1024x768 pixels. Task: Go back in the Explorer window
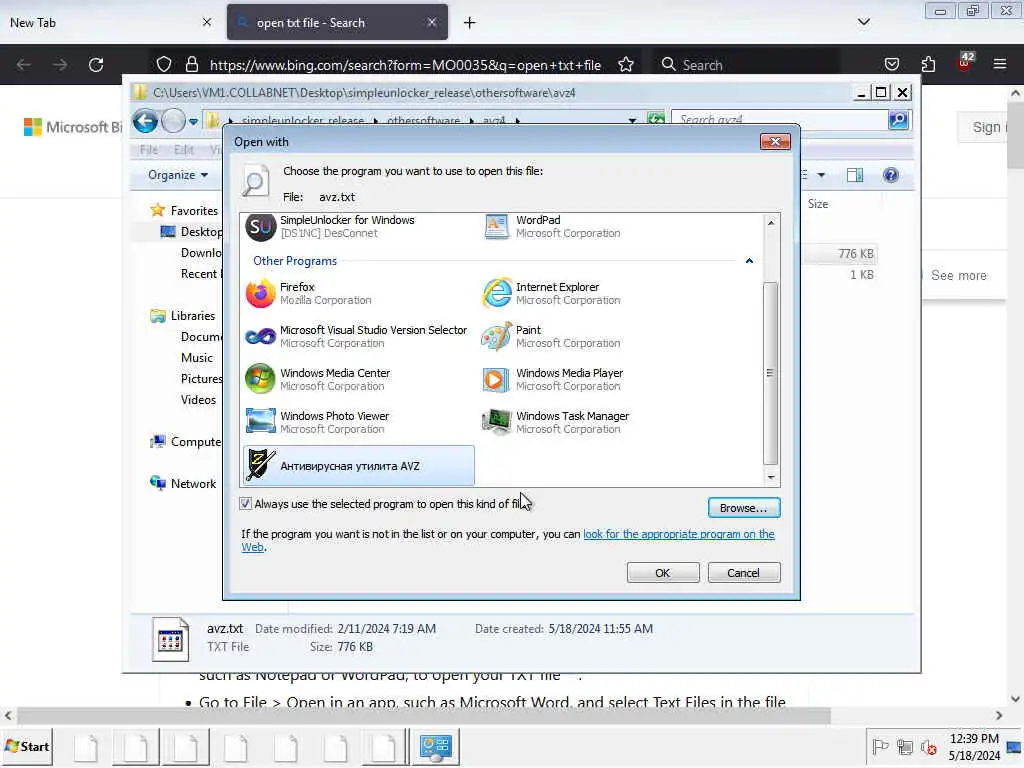click(x=146, y=121)
